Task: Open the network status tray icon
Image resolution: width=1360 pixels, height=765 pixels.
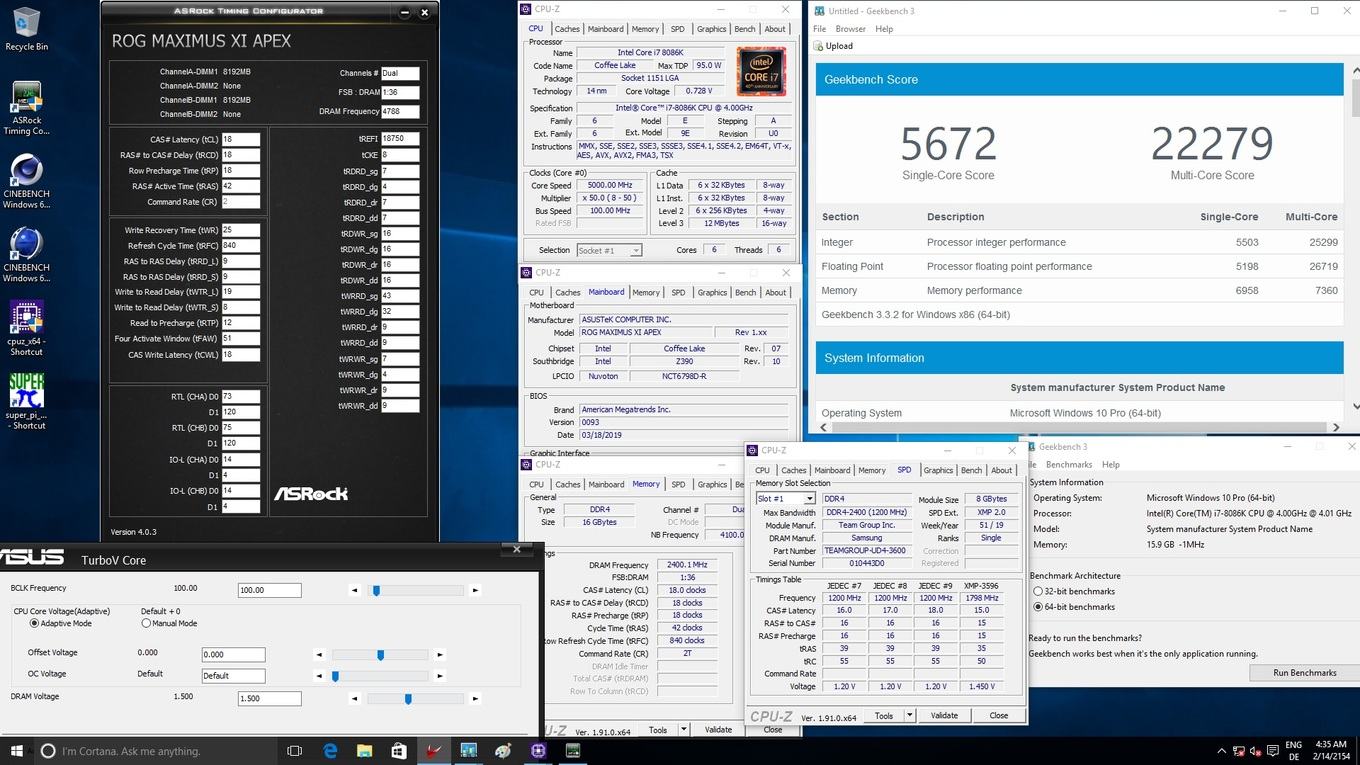Action: 1241,751
